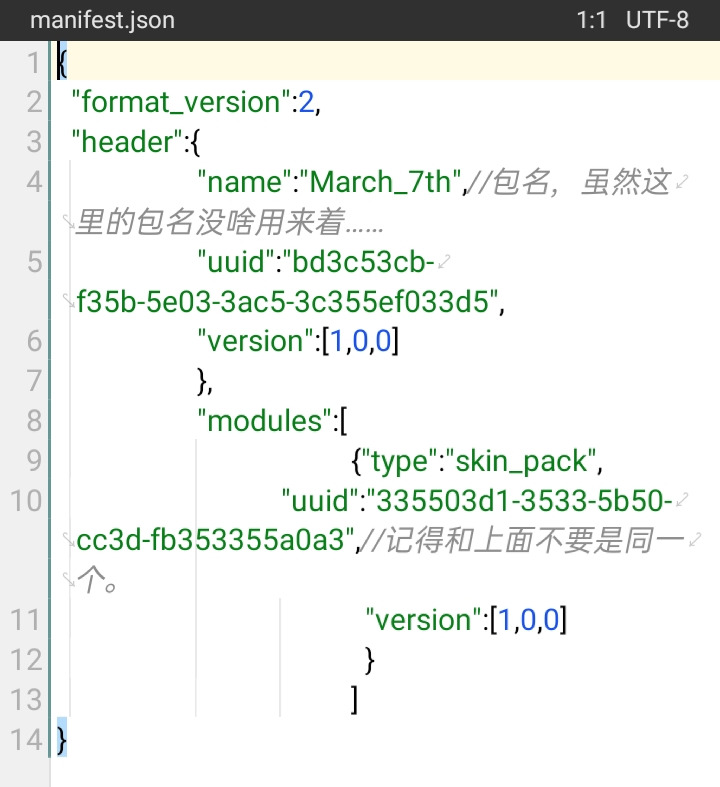Click the wrapped comment text 个。
This screenshot has height=787, width=720.
97,580
